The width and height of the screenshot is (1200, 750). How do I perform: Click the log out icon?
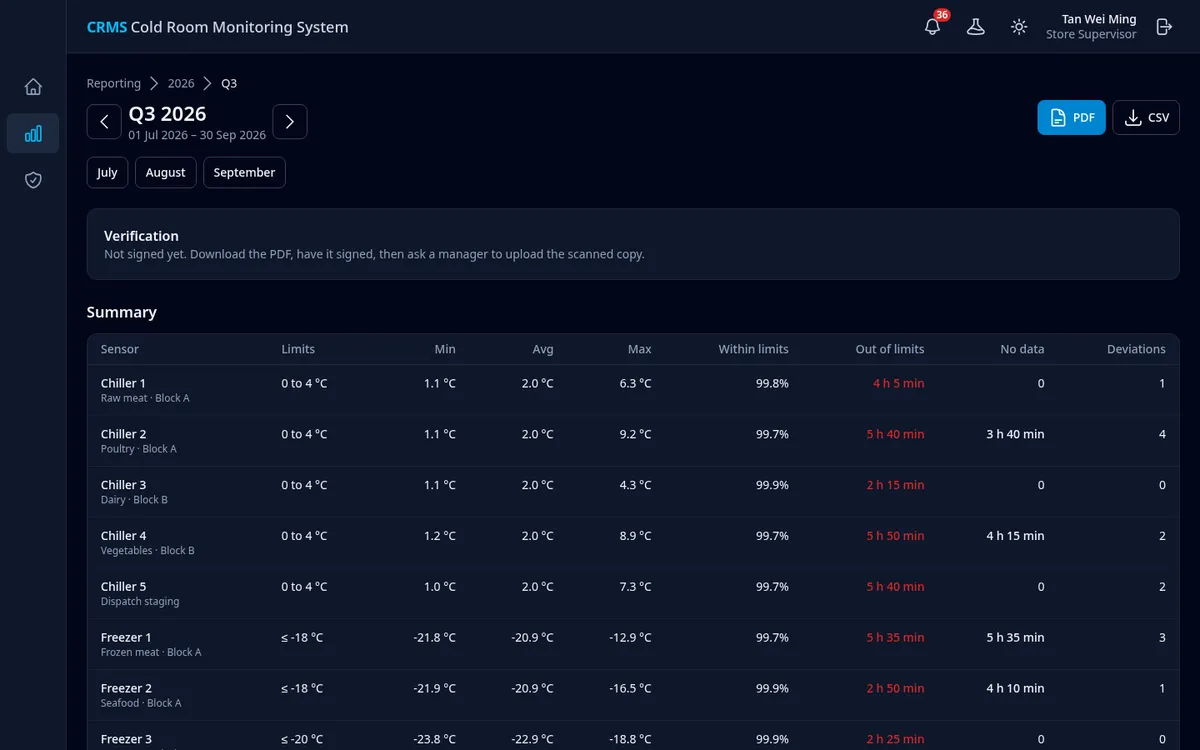click(1164, 27)
